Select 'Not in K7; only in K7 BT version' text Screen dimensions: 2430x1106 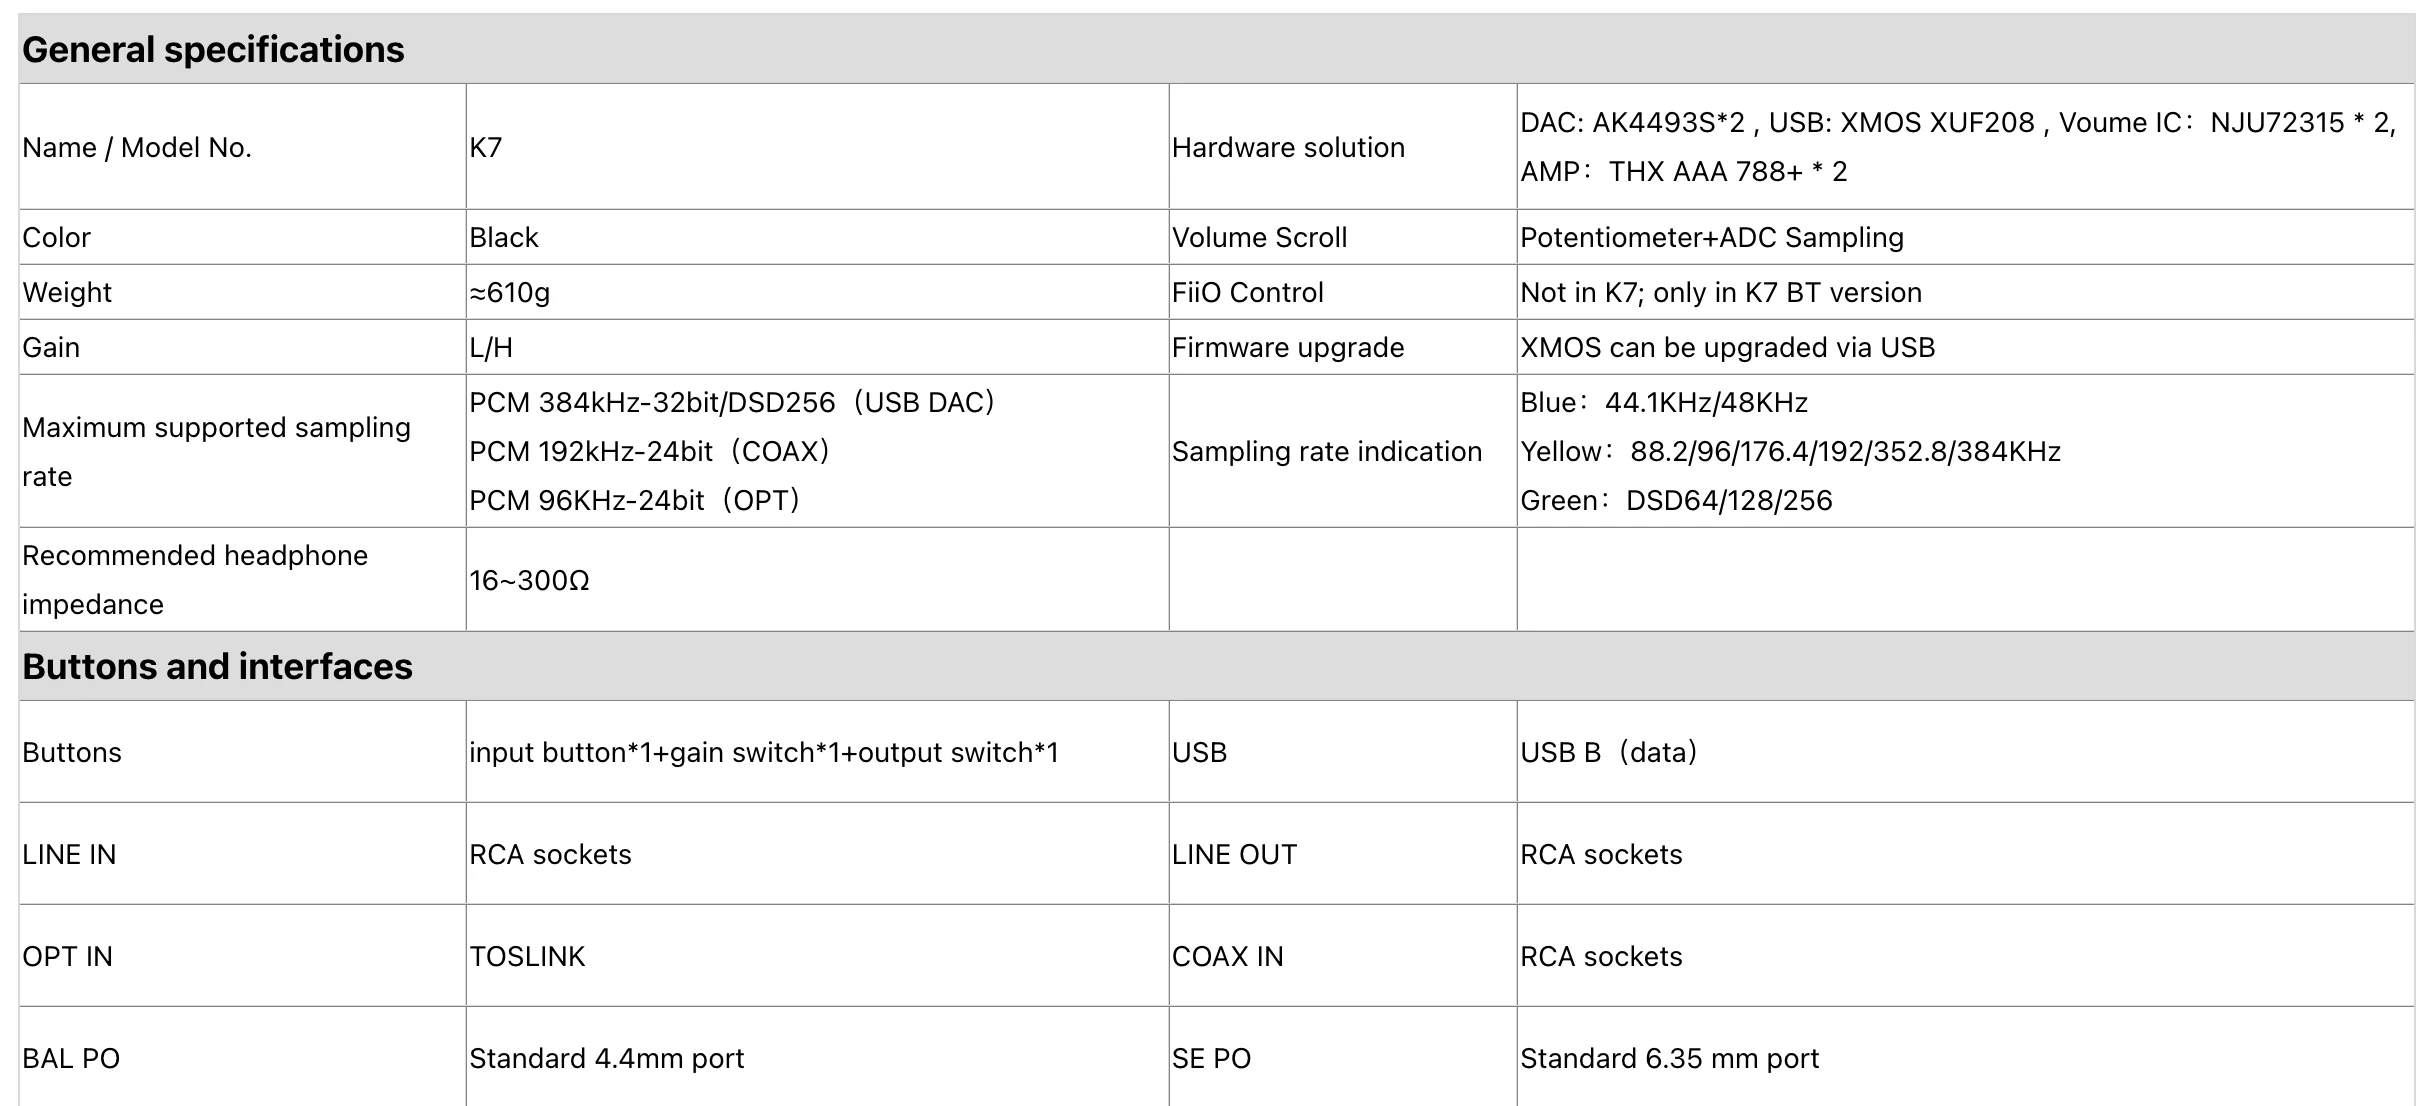click(x=1721, y=292)
